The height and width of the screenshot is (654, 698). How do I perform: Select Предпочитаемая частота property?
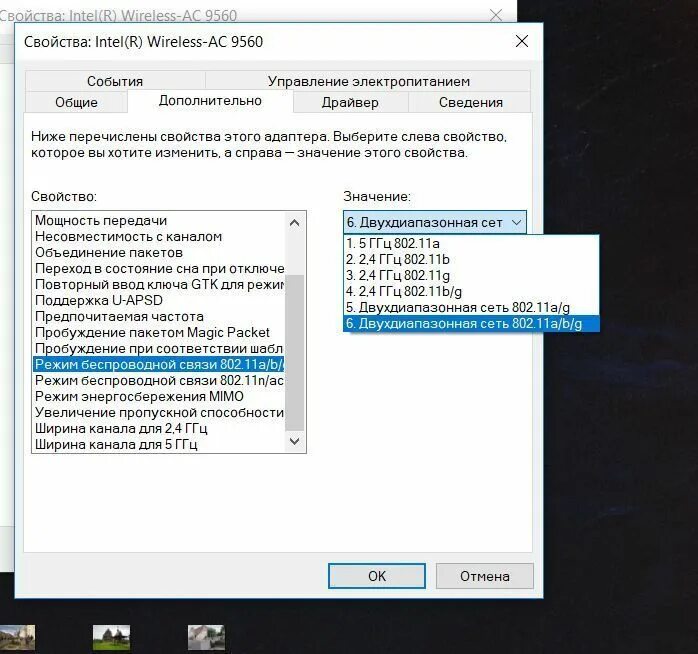click(158, 317)
